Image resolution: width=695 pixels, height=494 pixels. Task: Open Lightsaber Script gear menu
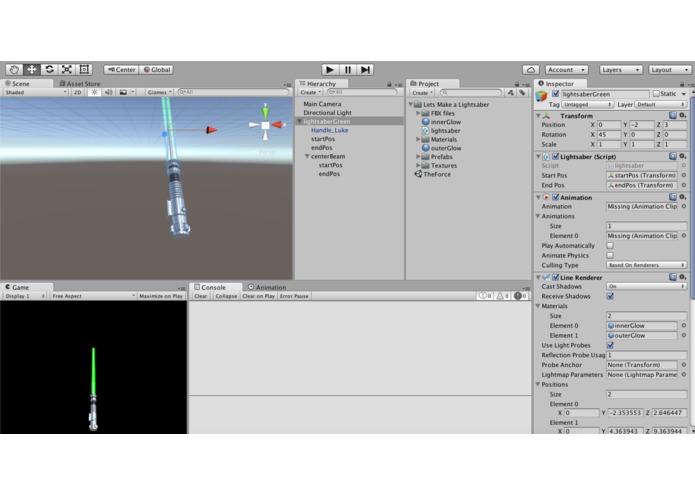tap(683, 156)
